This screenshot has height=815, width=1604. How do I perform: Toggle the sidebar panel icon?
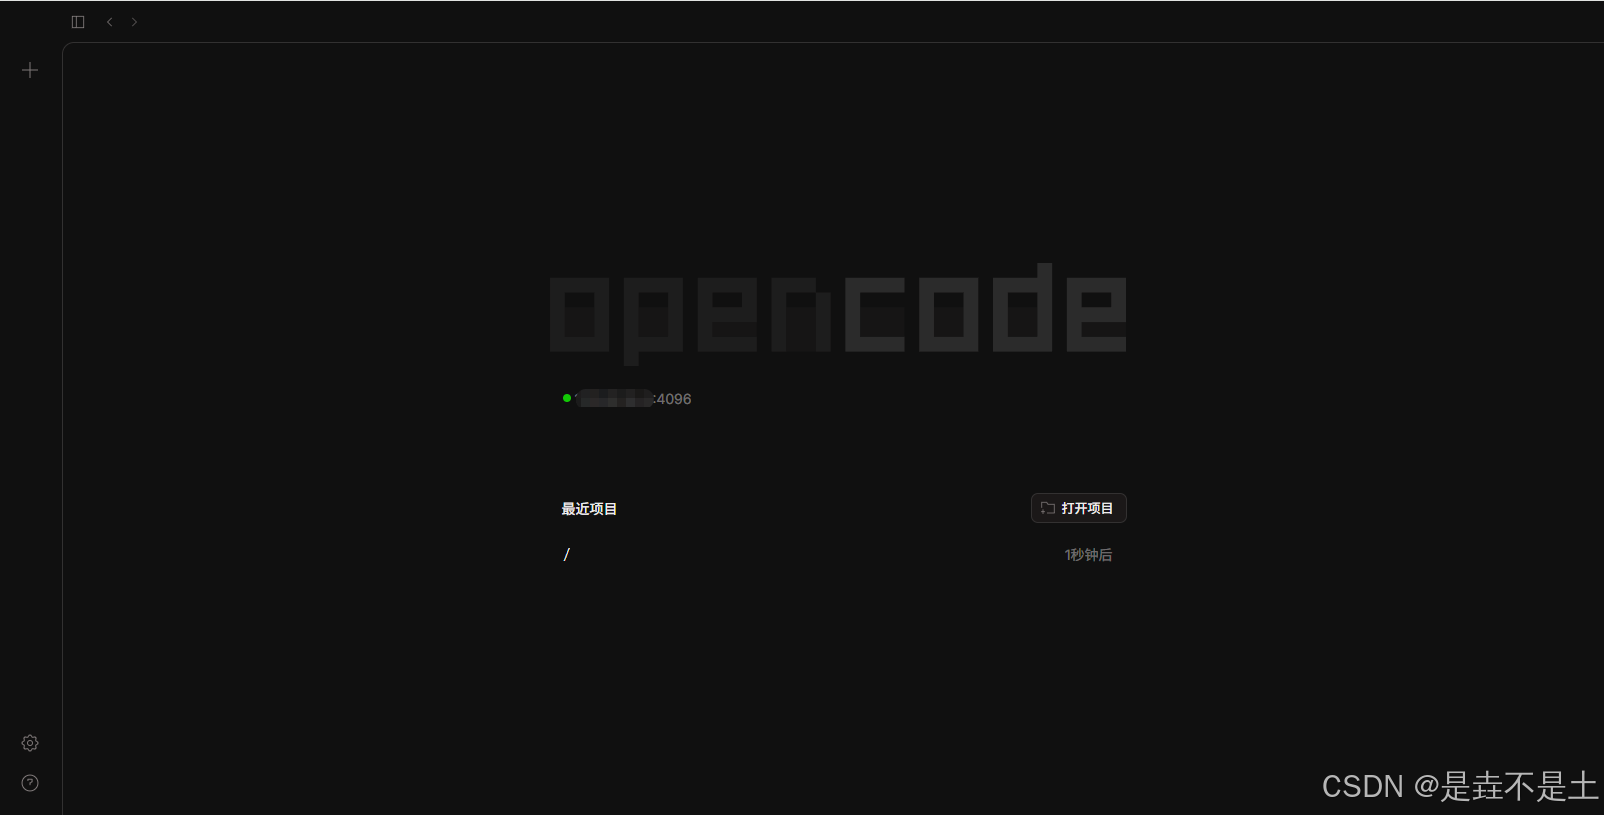pos(78,22)
